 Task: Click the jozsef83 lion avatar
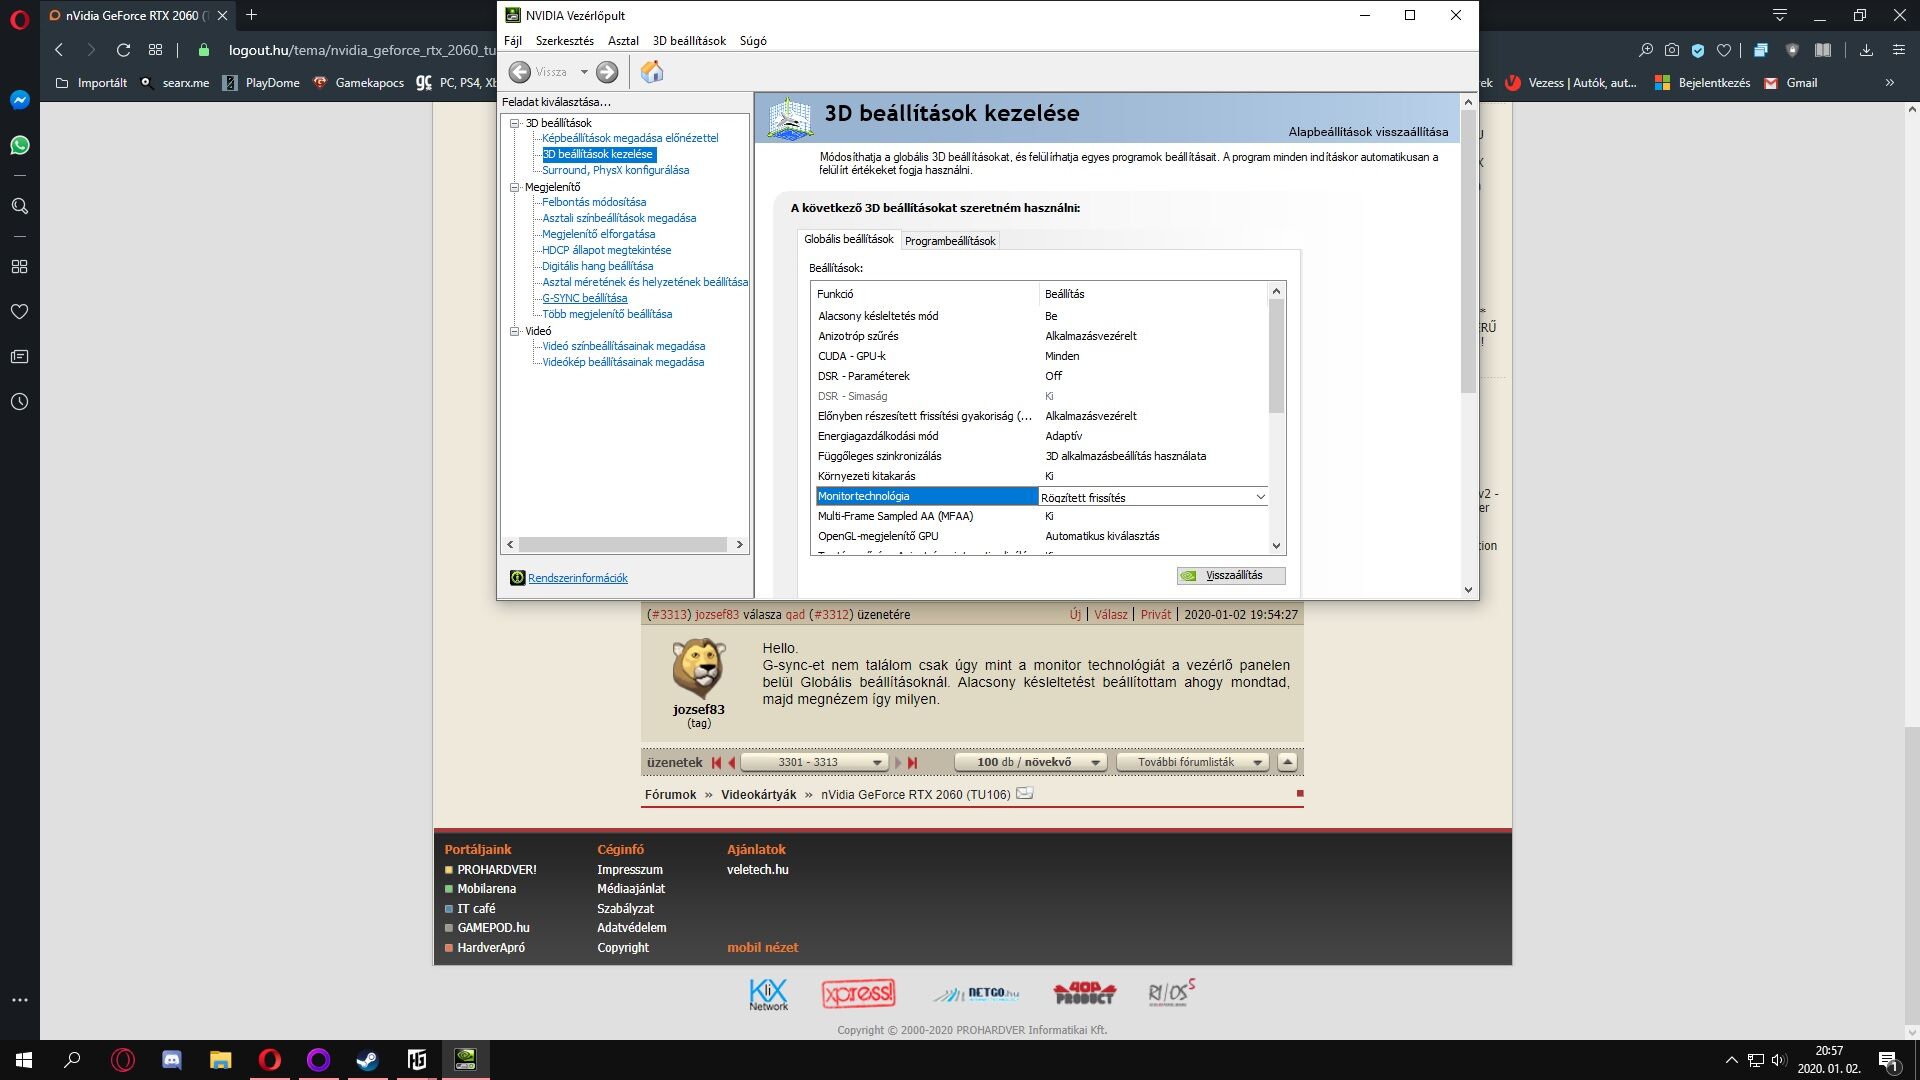click(698, 668)
